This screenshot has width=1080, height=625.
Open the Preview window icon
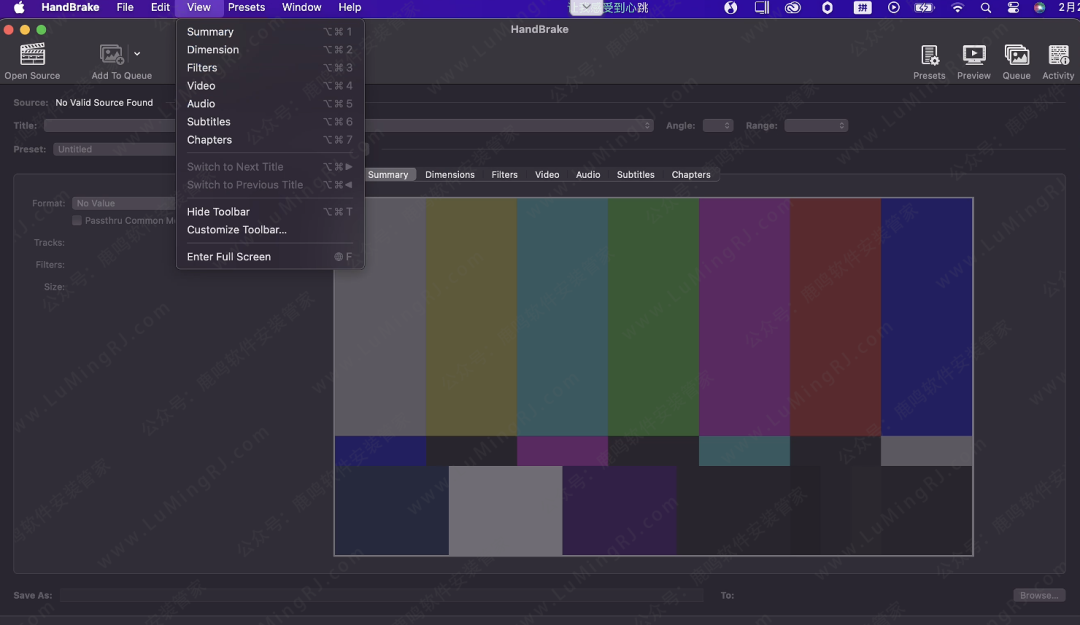[x=973, y=55]
